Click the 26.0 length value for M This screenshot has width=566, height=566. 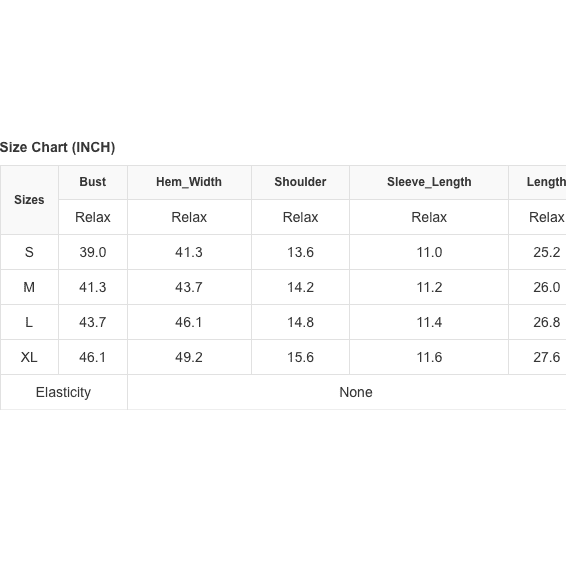tap(547, 287)
